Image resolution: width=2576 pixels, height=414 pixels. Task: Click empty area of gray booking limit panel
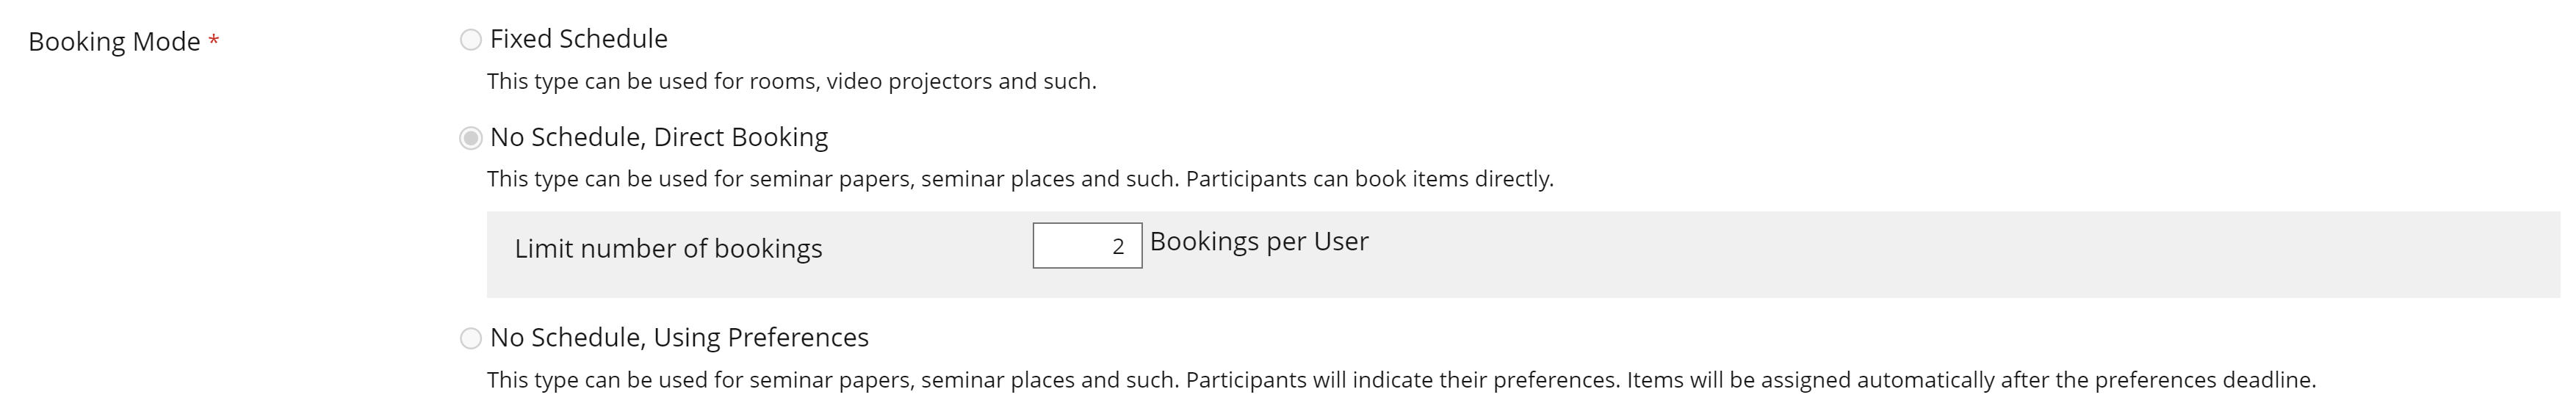1900,255
